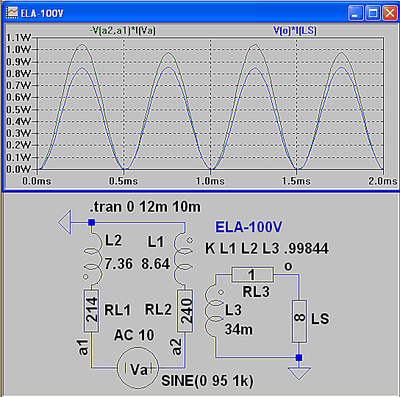
Task: Click the 0.0W vertical axis label
Action: click(18, 169)
